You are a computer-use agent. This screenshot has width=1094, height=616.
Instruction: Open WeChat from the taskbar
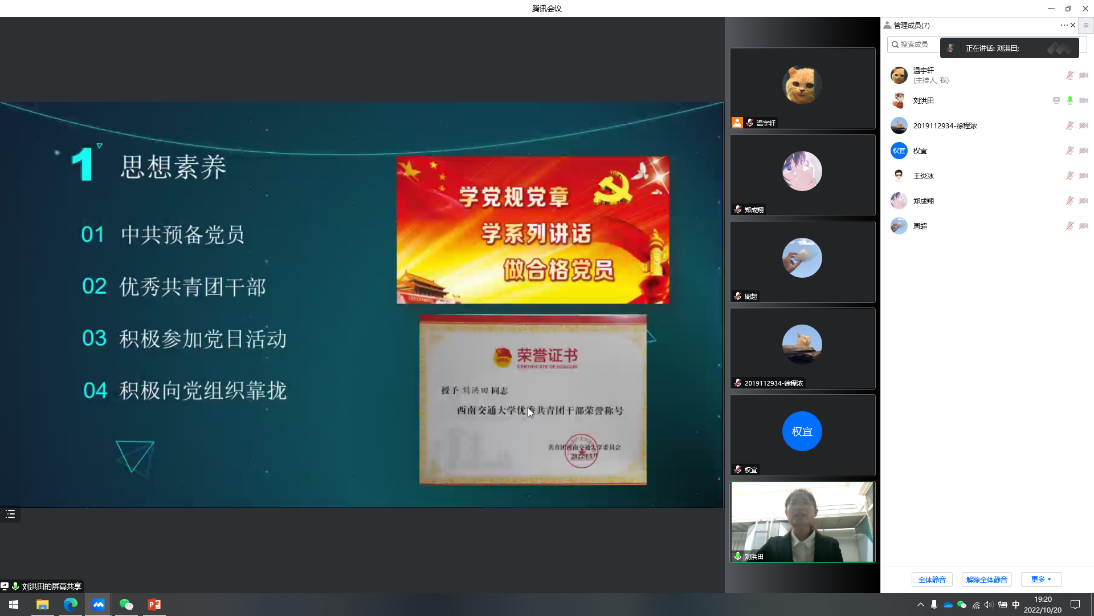[126, 604]
